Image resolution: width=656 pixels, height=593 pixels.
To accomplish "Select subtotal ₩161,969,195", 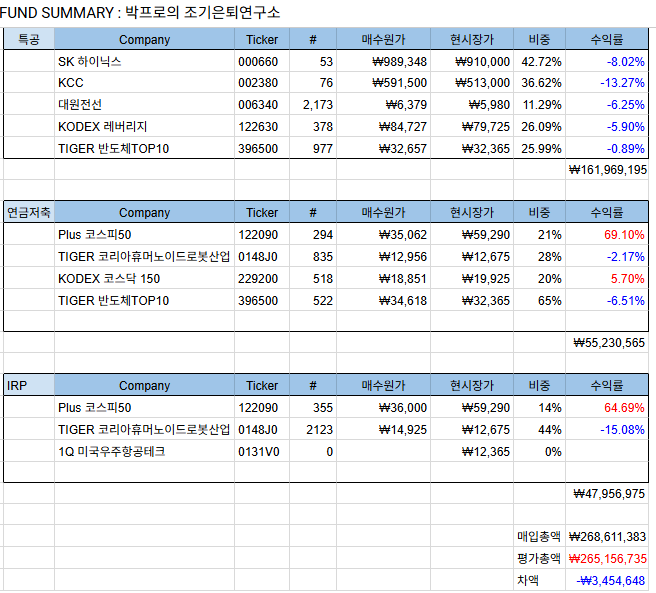I will (607, 169).
